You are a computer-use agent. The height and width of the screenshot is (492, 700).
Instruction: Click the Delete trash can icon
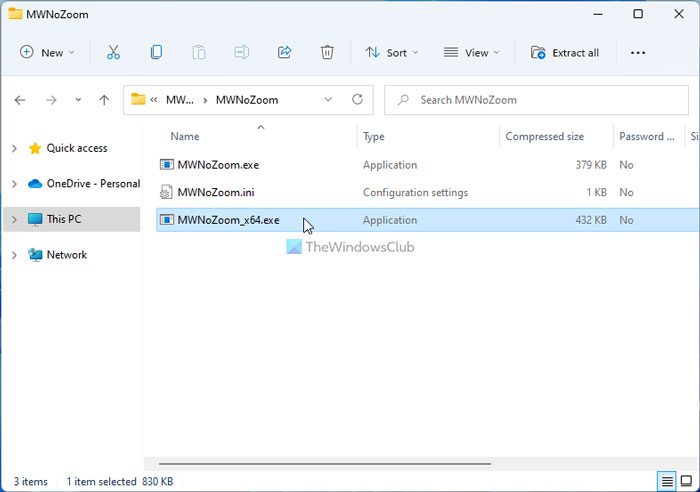pyautogui.click(x=327, y=52)
